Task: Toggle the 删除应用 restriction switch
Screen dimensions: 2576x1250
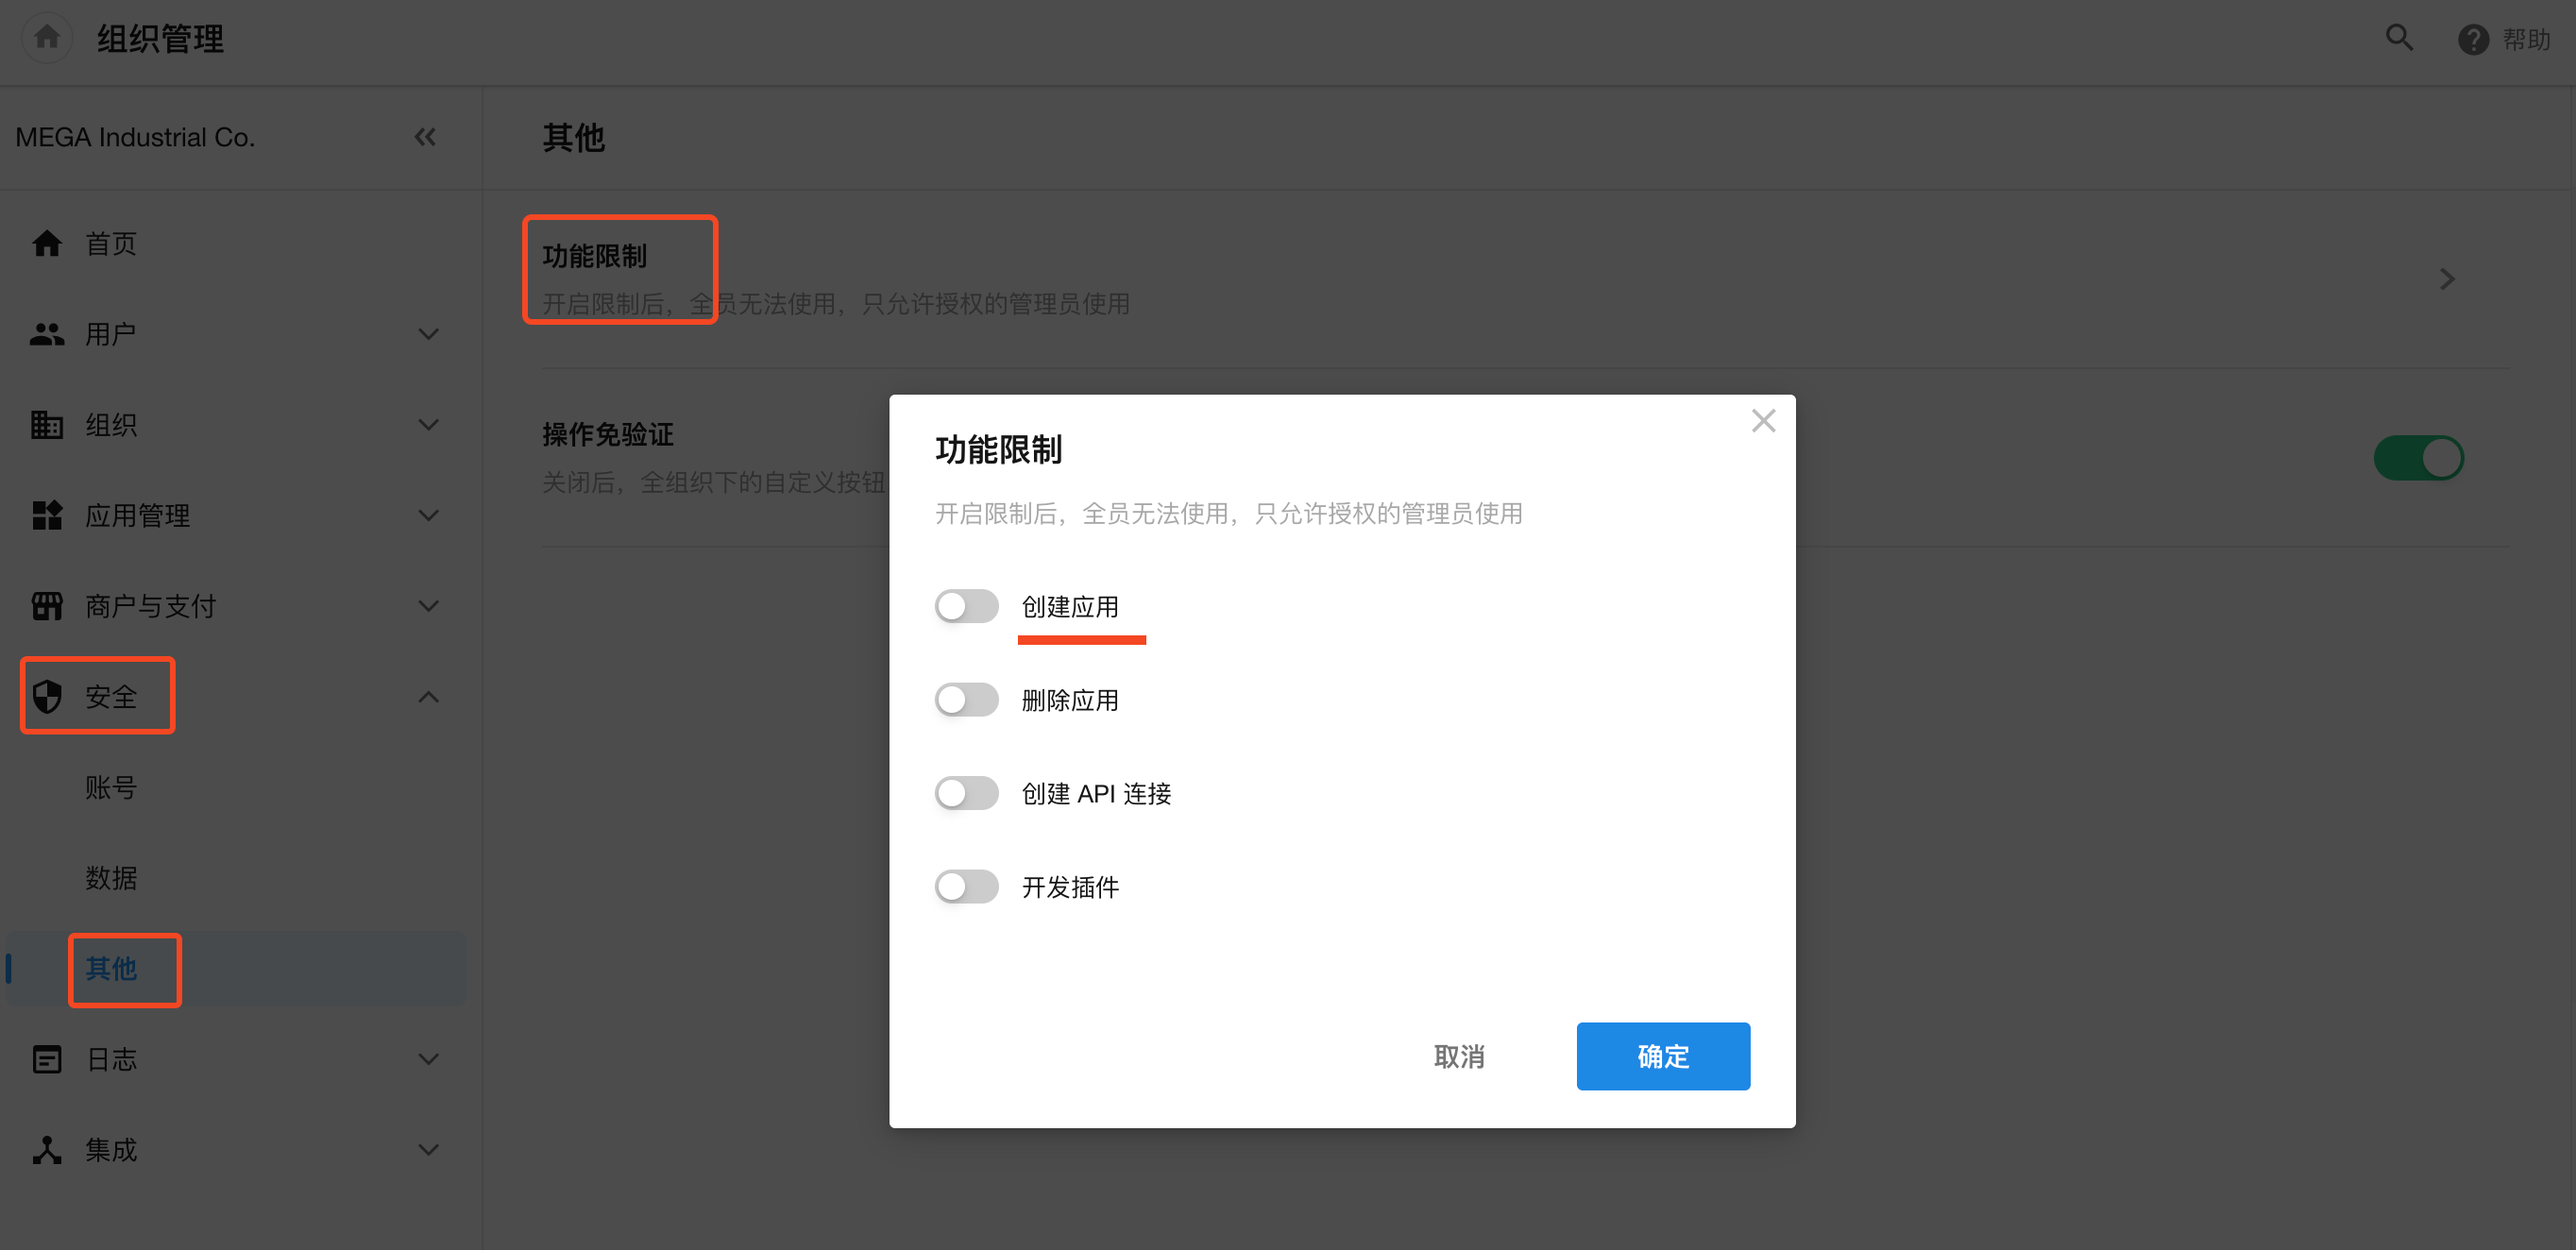Action: 966,700
